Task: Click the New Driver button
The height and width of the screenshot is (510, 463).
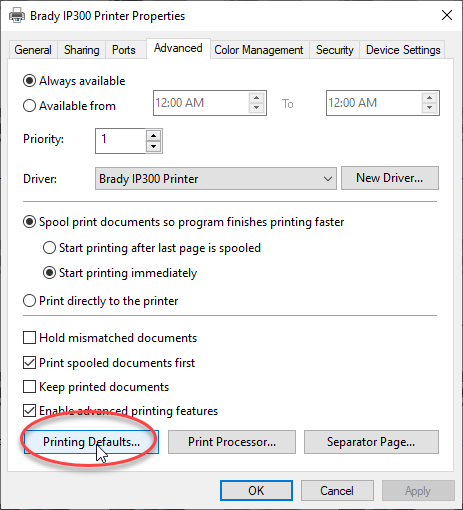Action: (x=390, y=178)
